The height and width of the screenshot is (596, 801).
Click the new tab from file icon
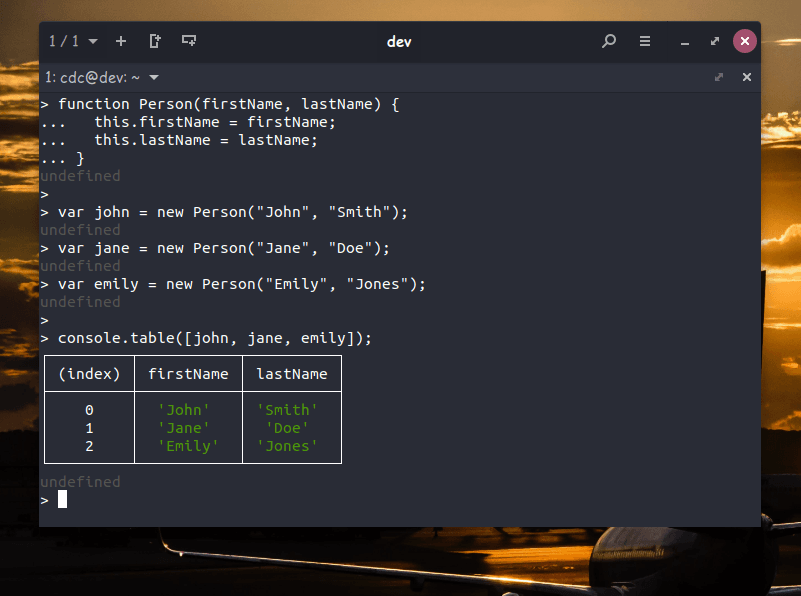(x=155, y=41)
